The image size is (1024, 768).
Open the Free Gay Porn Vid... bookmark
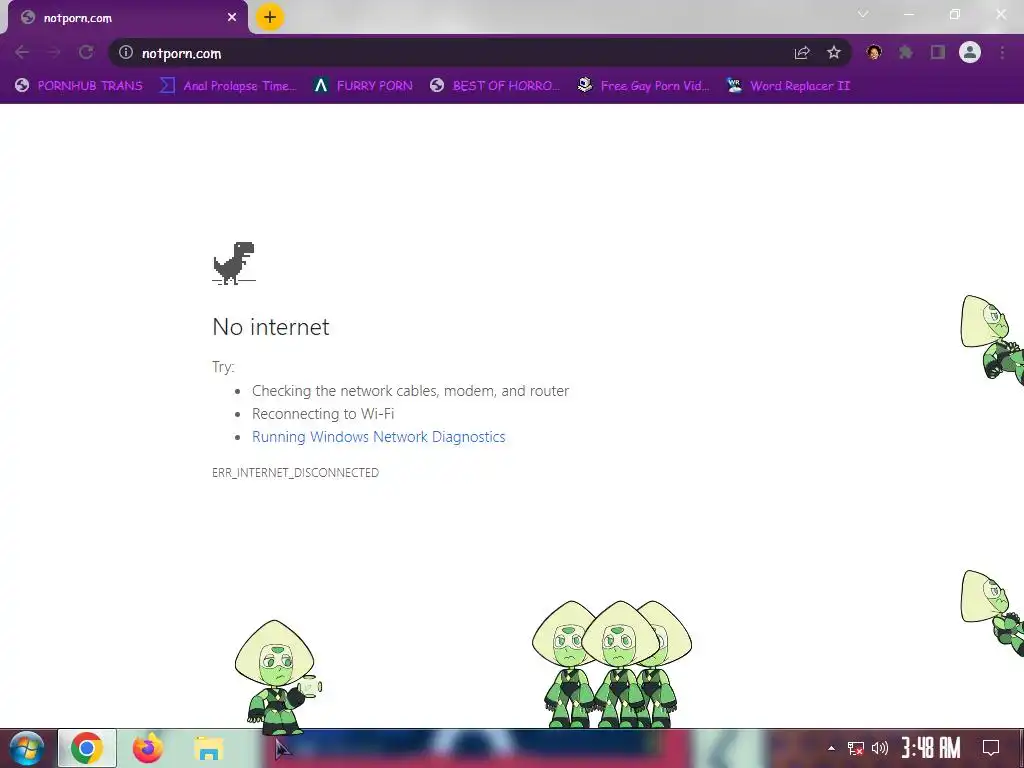643,86
